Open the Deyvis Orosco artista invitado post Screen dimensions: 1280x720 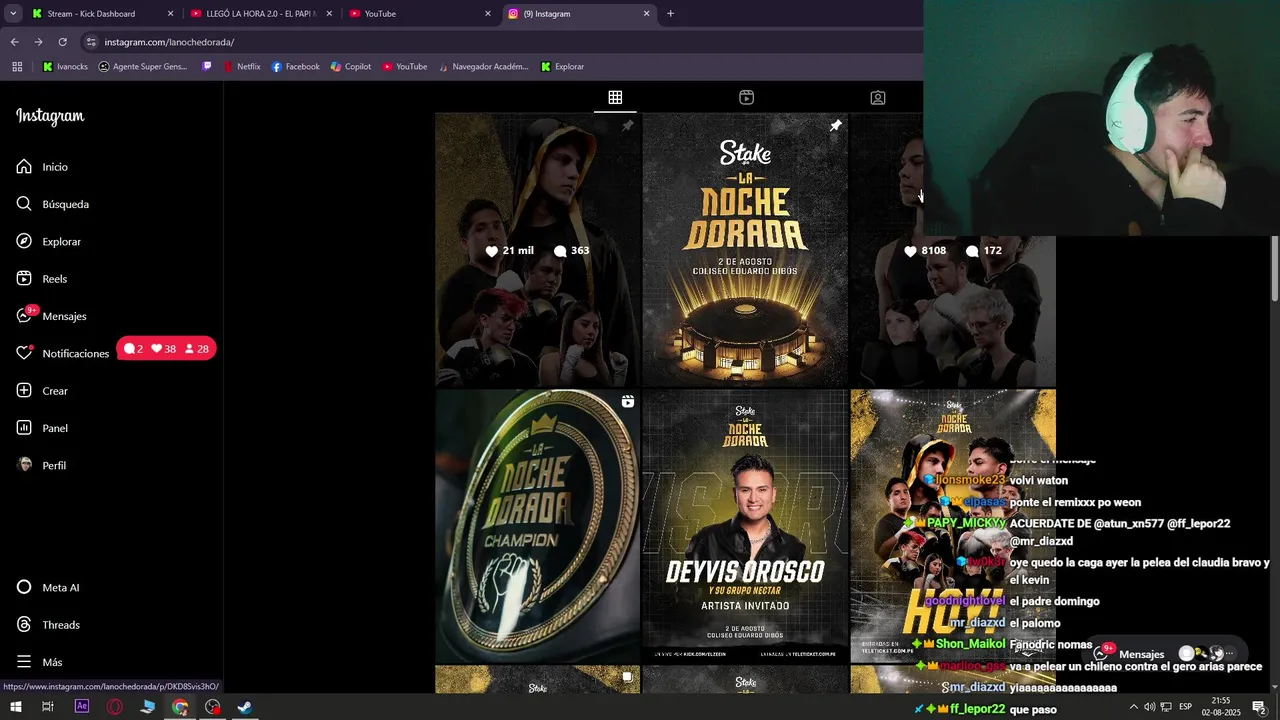pos(745,527)
